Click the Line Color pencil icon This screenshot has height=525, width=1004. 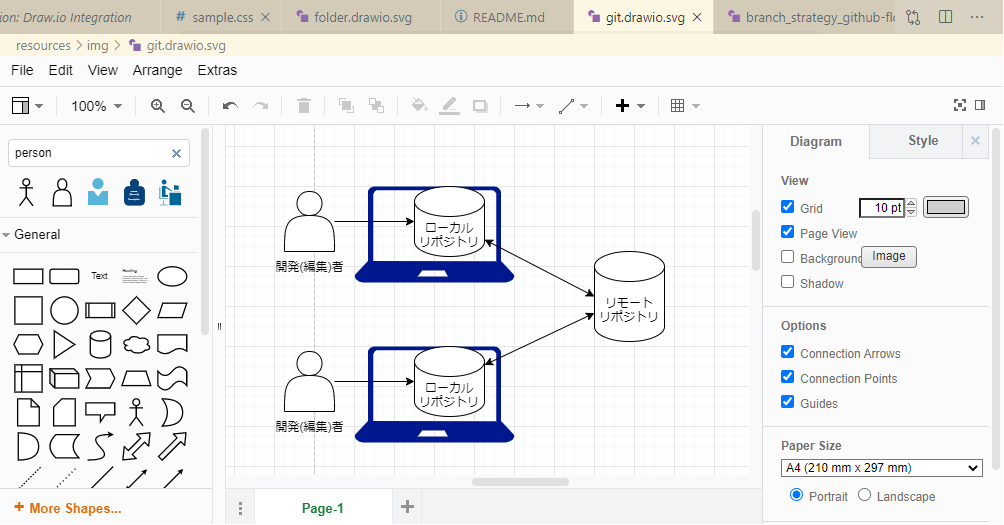pos(449,106)
